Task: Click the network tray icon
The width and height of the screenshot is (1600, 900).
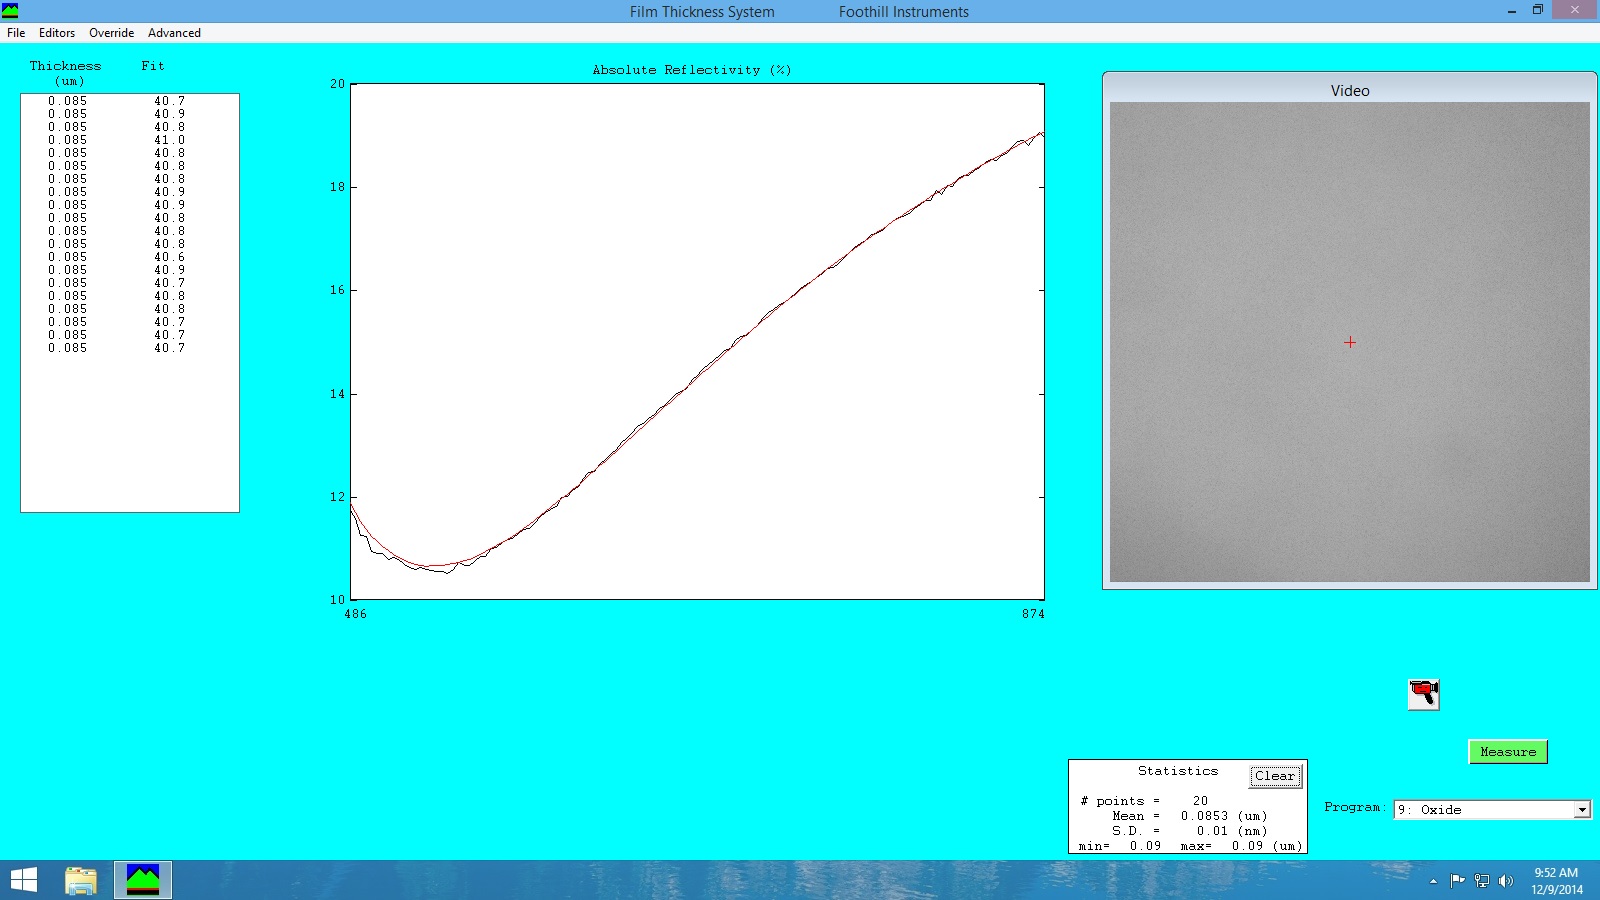Action: coord(1482,881)
